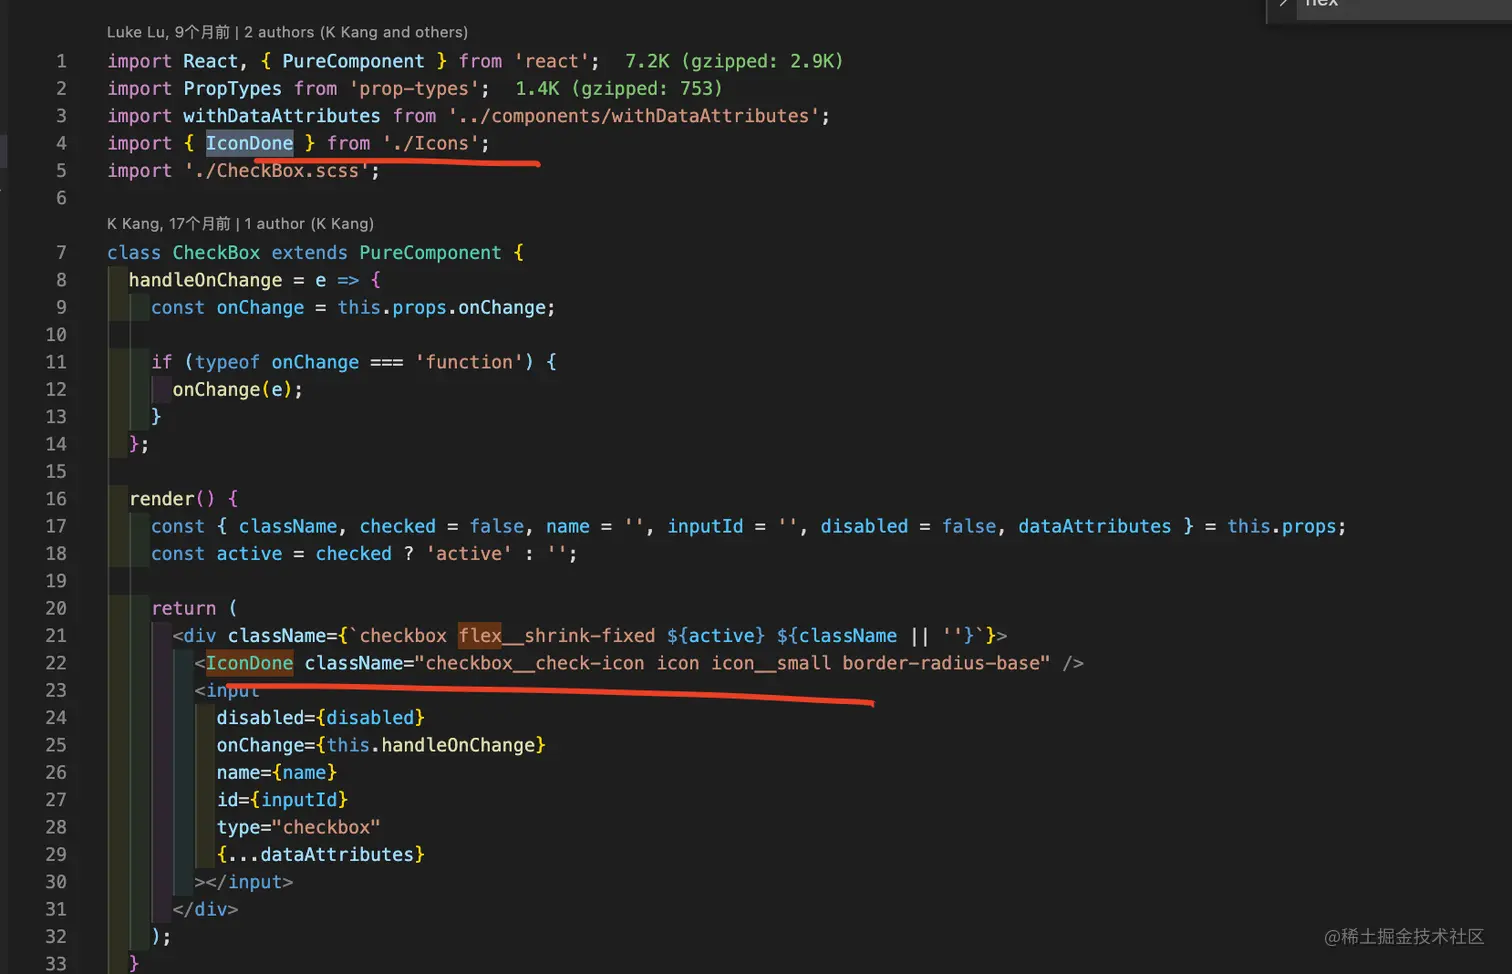Click the './Icons' path string
This screenshot has width=1512, height=974.
coord(431,143)
